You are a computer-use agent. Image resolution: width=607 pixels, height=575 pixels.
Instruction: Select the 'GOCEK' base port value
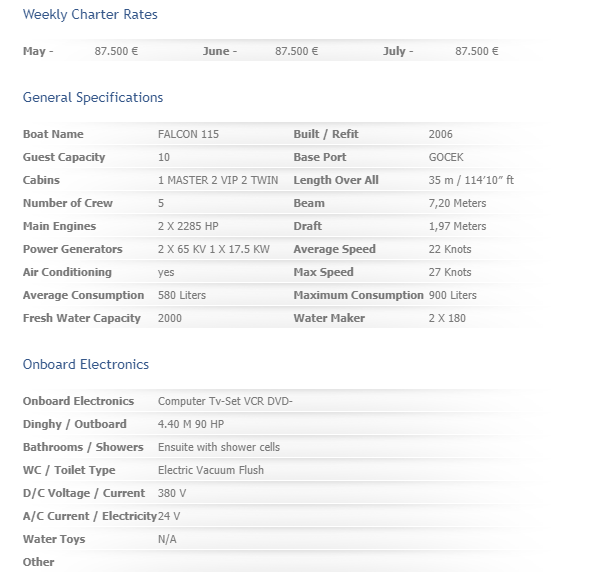pyautogui.click(x=446, y=157)
